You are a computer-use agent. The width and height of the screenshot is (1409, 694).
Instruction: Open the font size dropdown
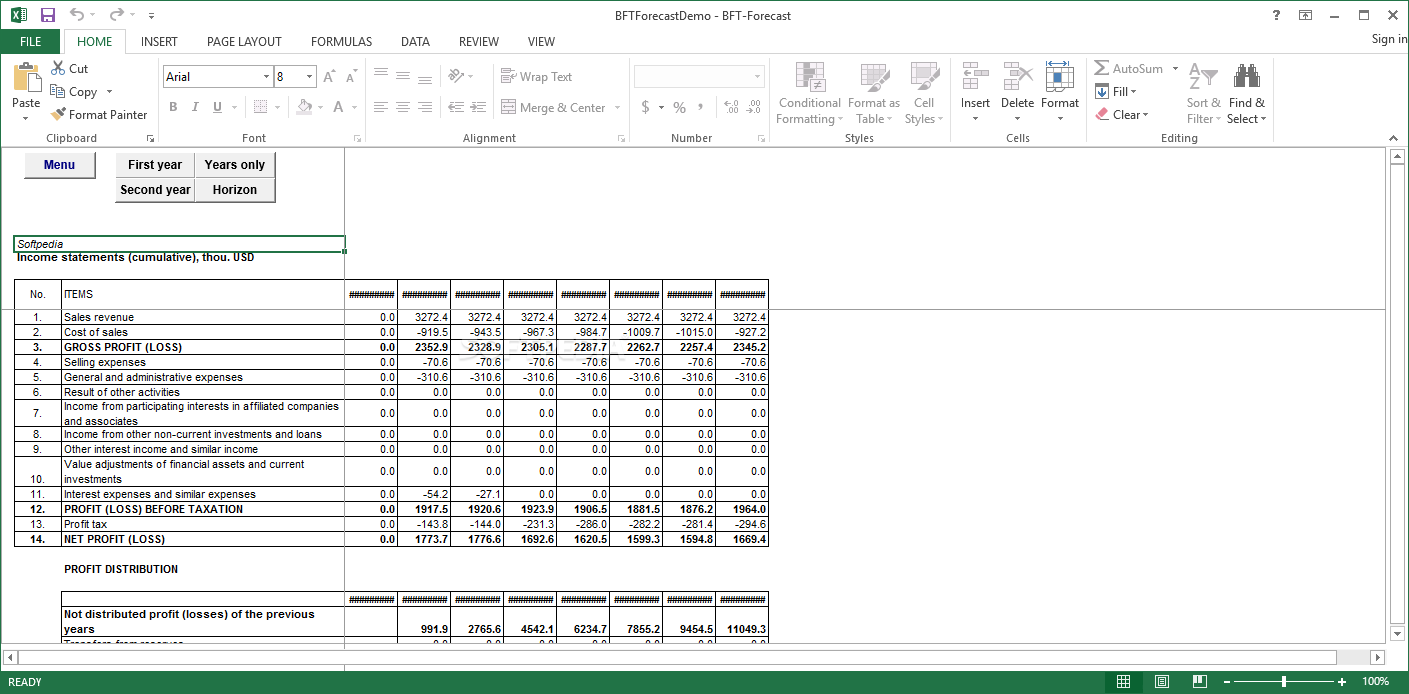click(x=310, y=77)
